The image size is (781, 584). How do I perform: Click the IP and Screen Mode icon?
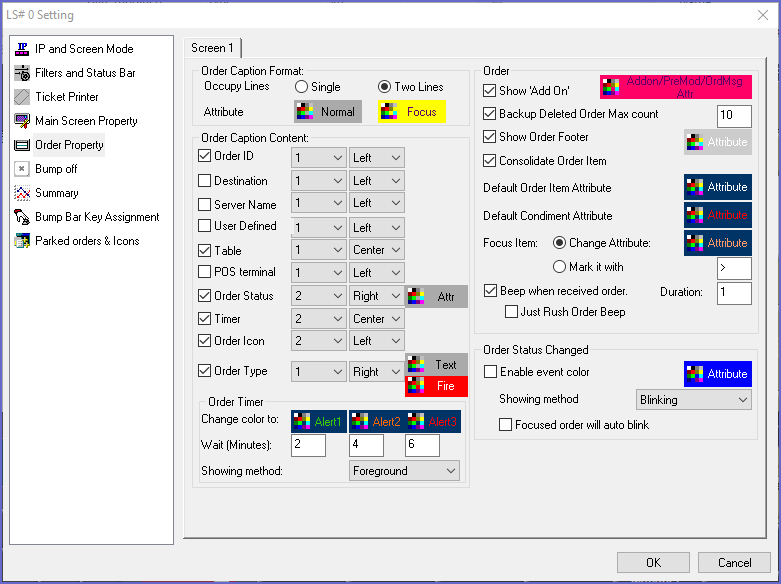(x=22, y=49)
